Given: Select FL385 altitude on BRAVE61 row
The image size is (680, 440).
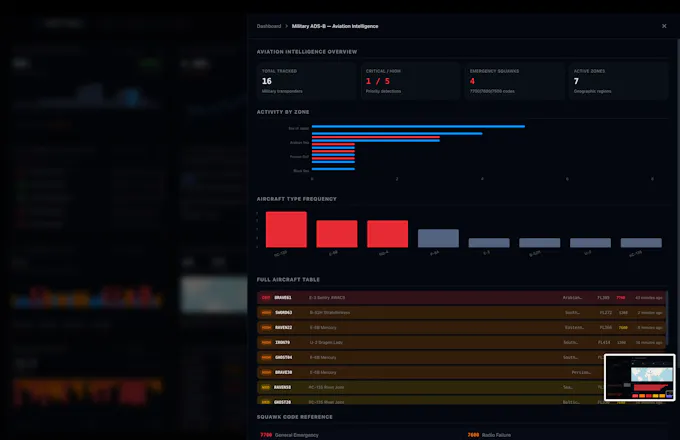Looking at the screenshot, I should click(603, 298).
